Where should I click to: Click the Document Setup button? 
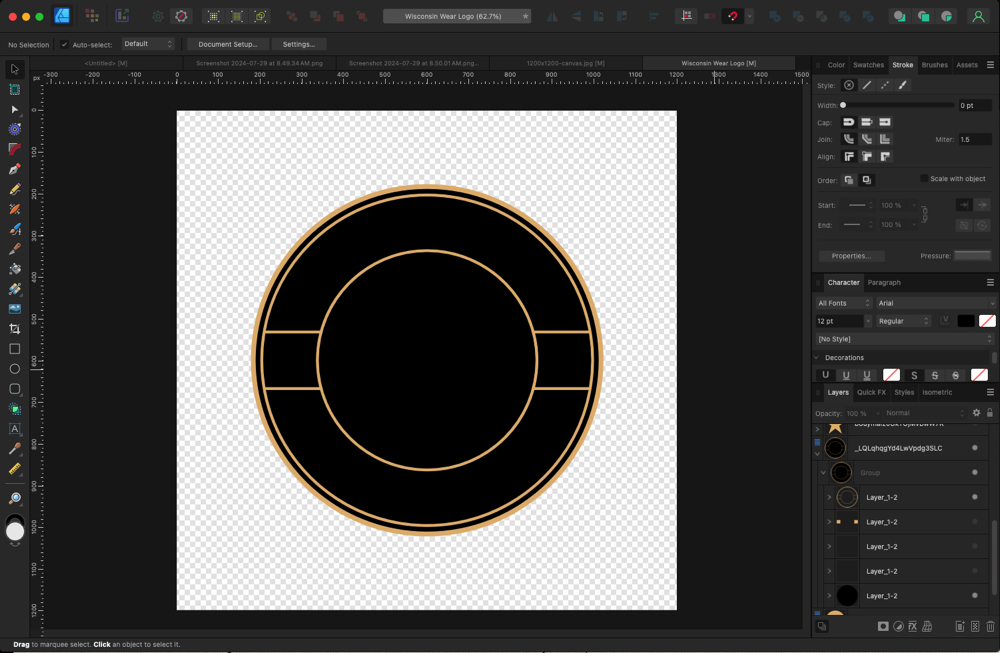tap(228, 44)
